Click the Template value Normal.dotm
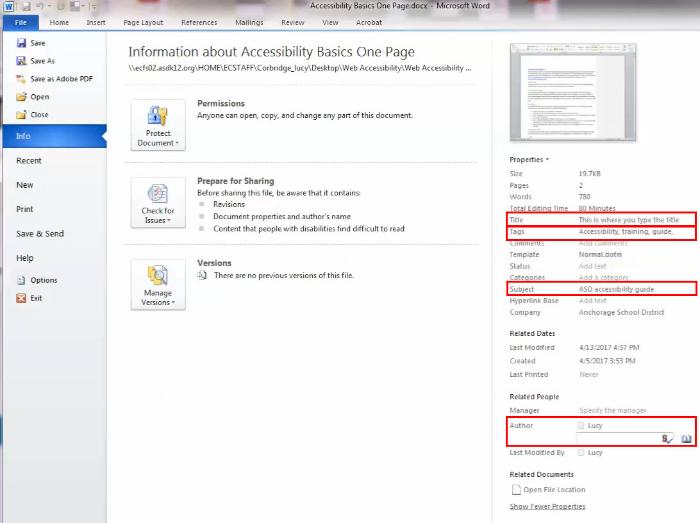700x523 pixels. pos(600,254)
